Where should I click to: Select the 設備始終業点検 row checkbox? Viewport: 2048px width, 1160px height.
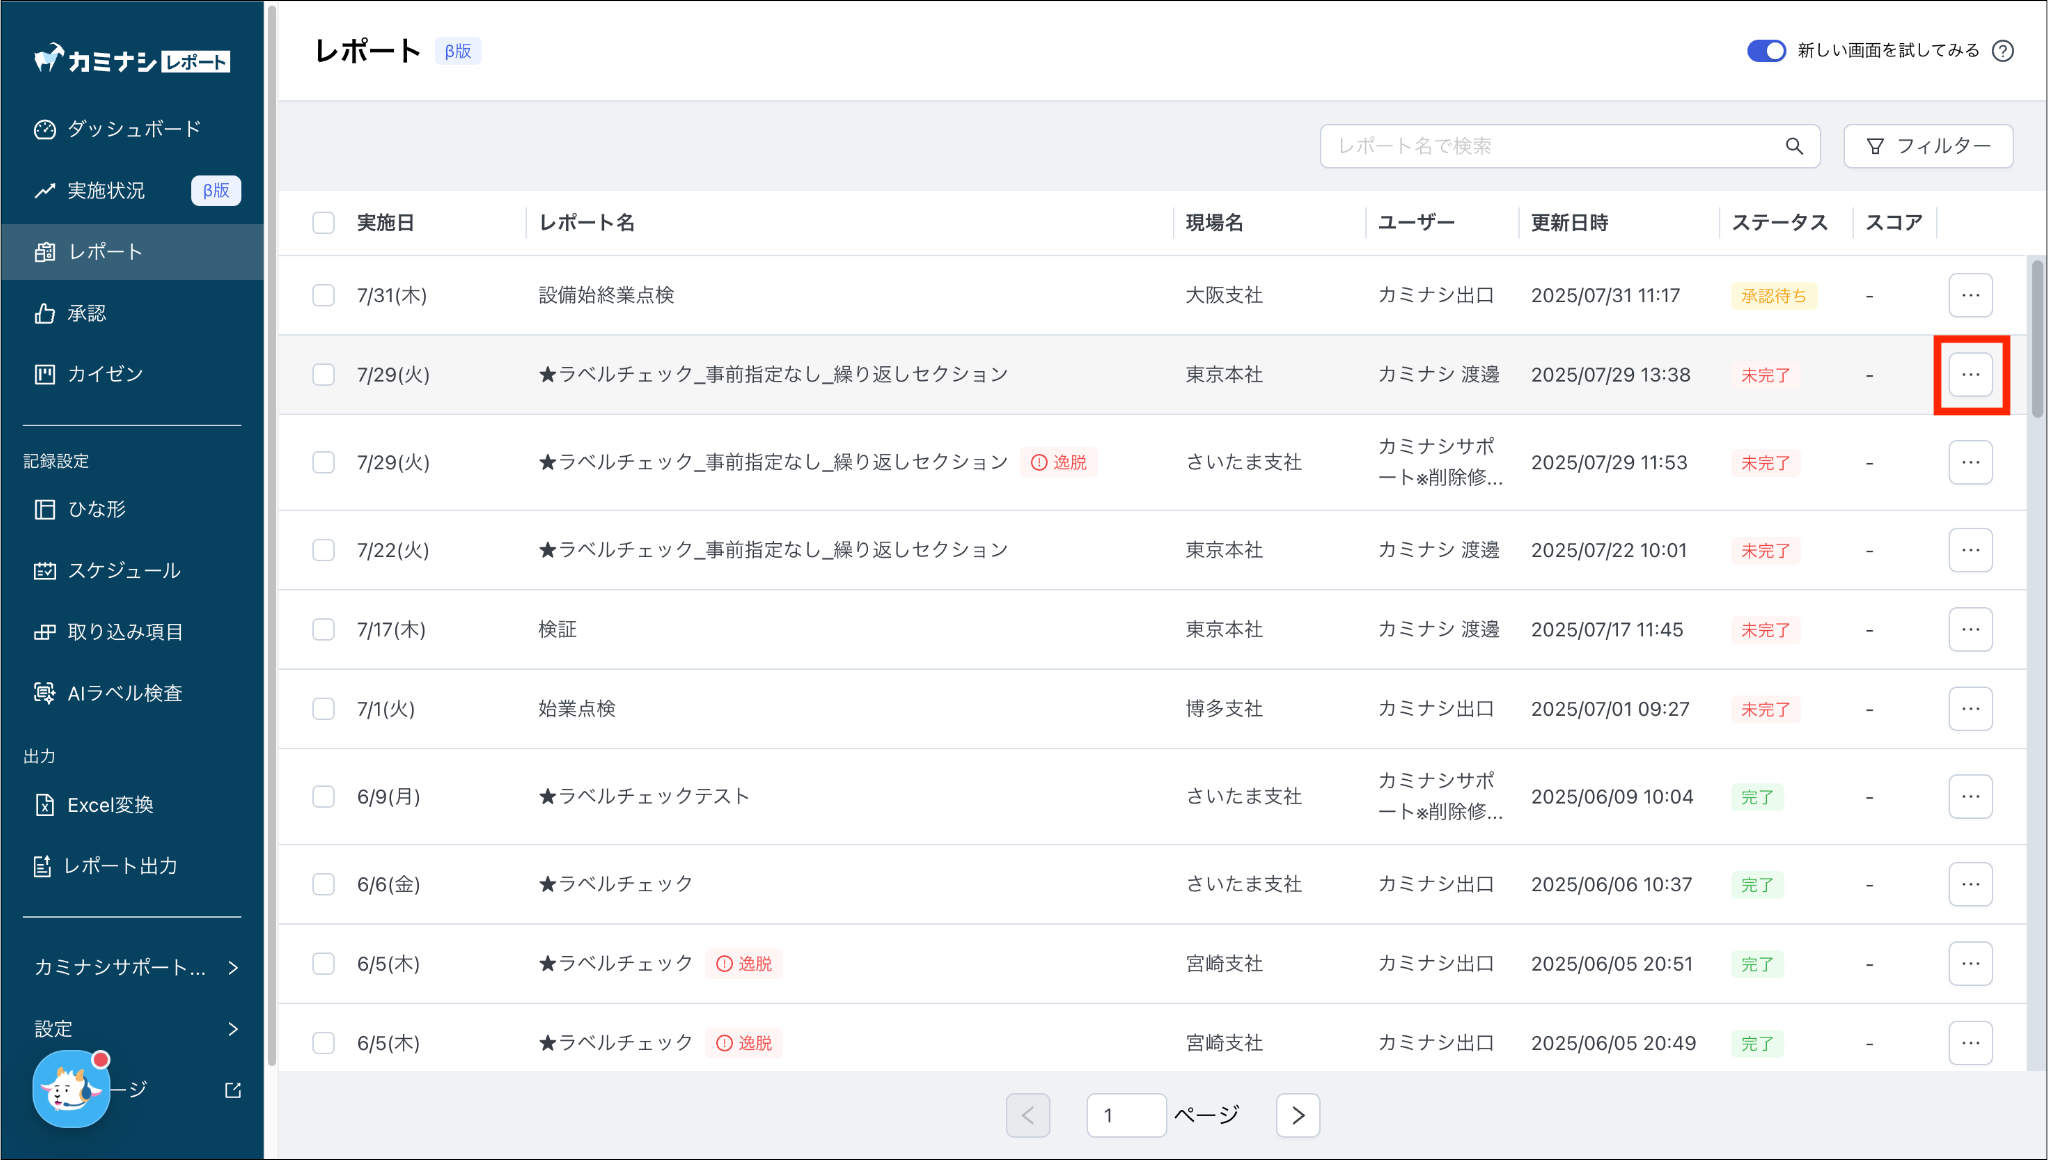coord(323,295)
